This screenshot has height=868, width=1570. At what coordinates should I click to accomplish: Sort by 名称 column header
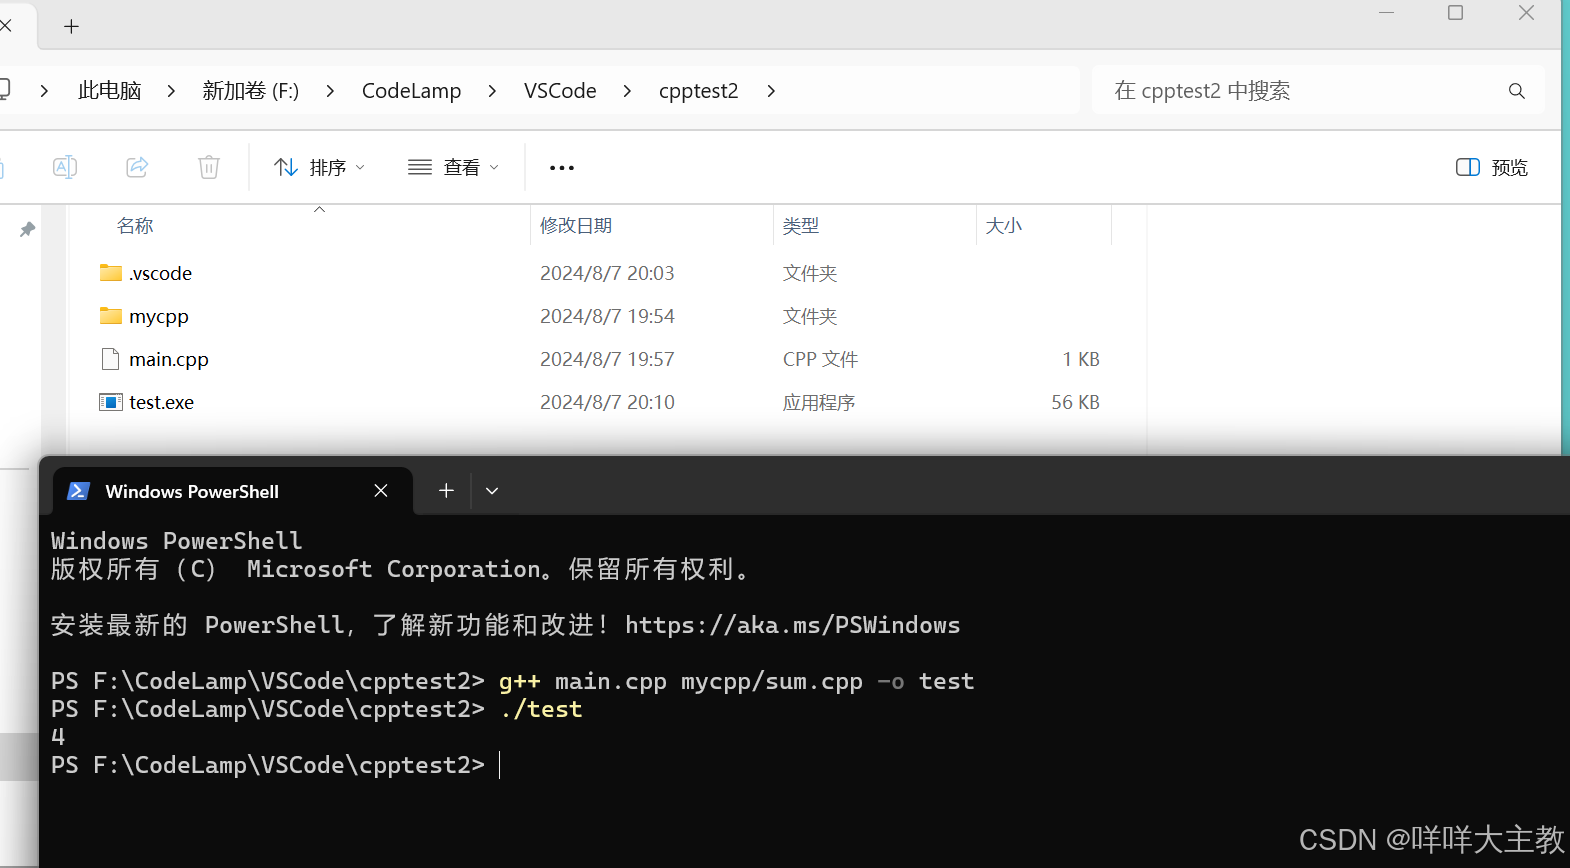[135, 226]
